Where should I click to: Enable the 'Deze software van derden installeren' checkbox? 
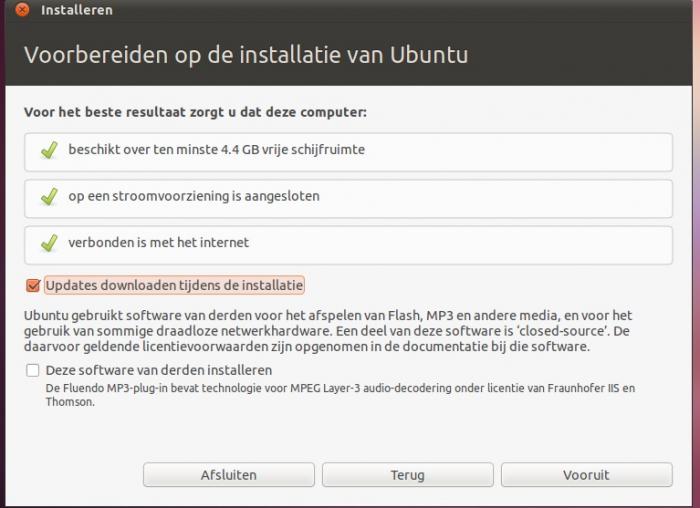[x=33, y=370]
